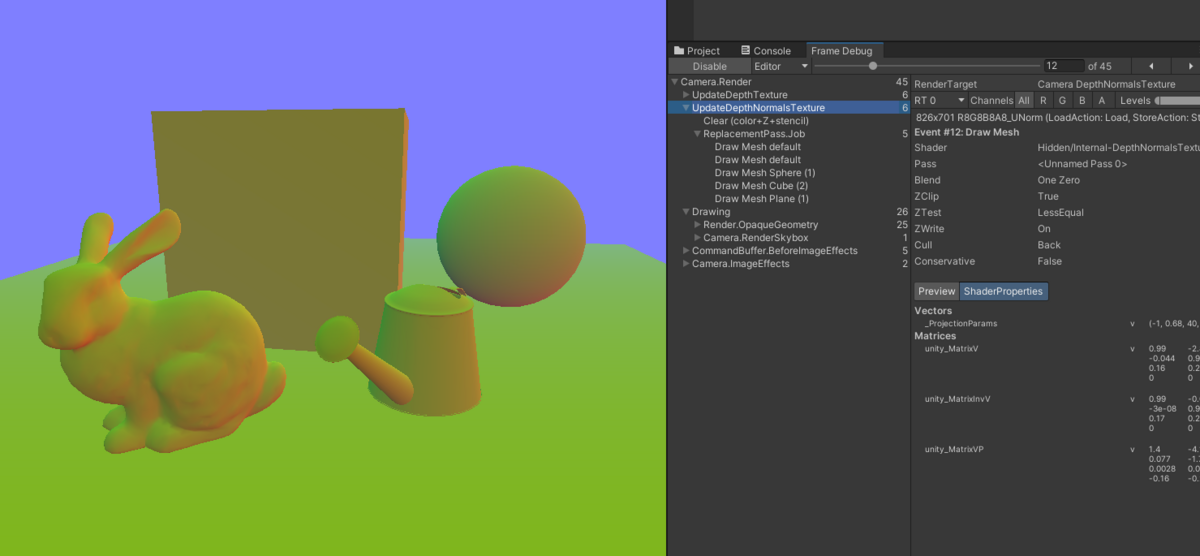Click the Console tab icon
The width and height of the screenshot is (1200, 556).
[x=746, y=51]
